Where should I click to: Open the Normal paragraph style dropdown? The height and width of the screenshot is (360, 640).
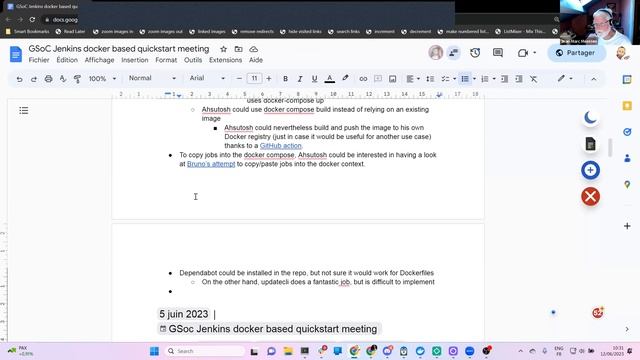[x=152, y=78]
